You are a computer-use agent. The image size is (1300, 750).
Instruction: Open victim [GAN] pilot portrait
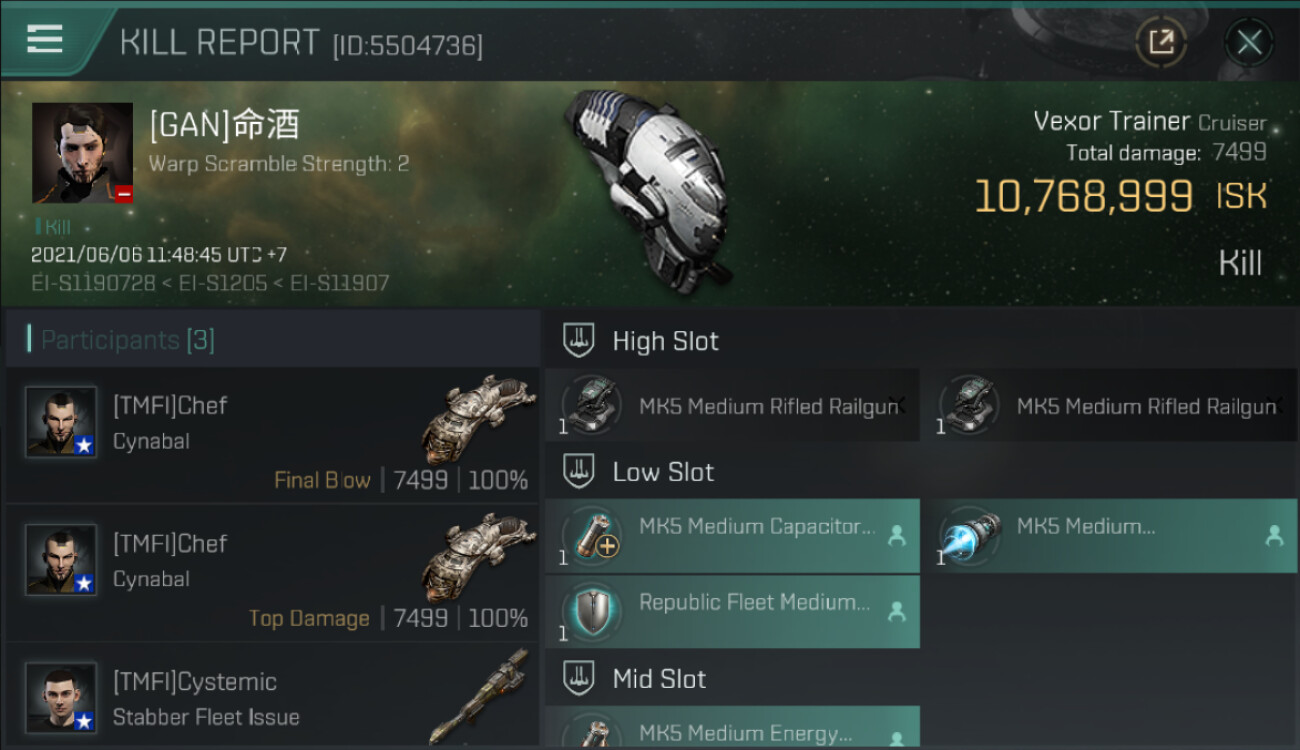click(x=82, y=152)
